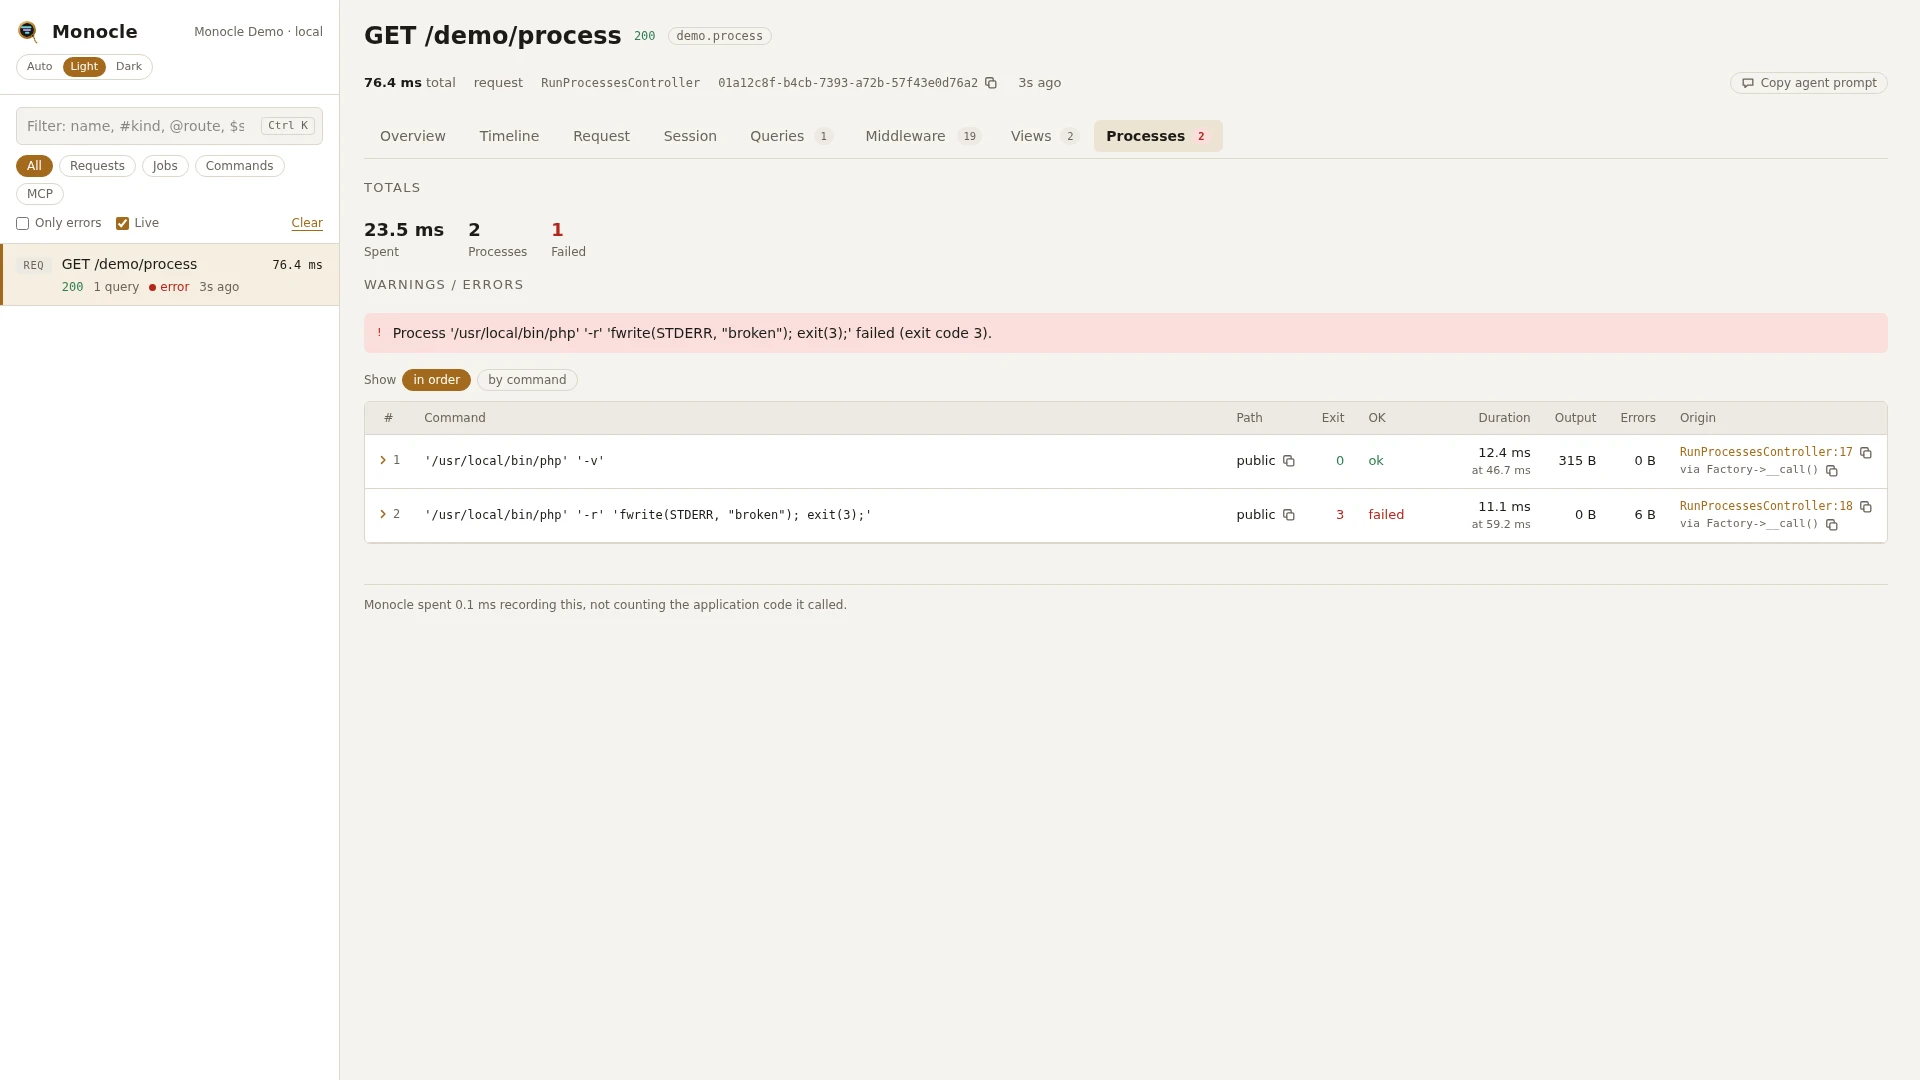Click the Origin column header

[1698, 418]
